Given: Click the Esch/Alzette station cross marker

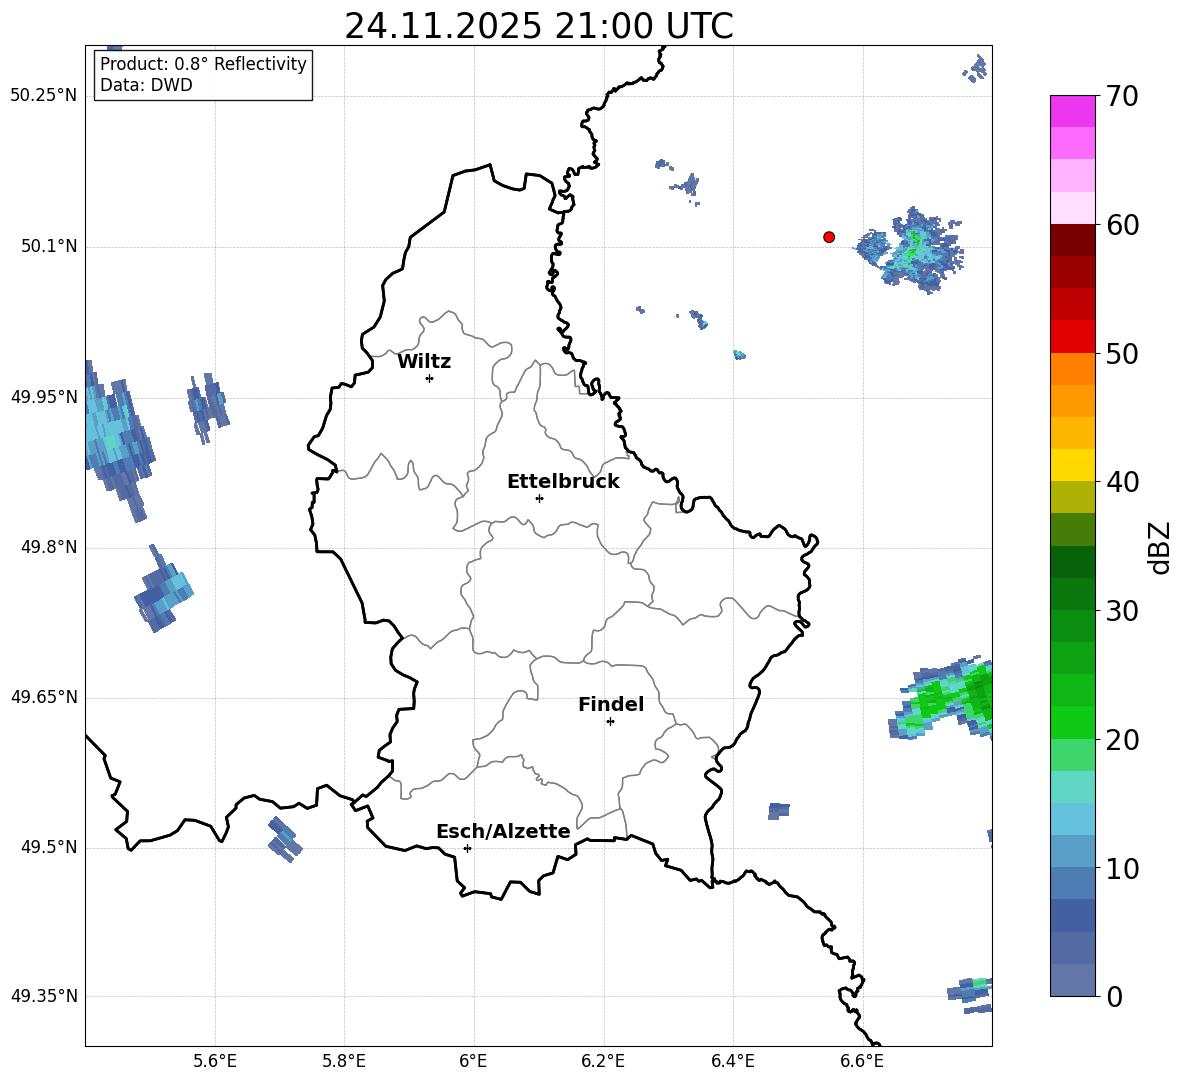Looking at the screenshot, I should [467, 848].
